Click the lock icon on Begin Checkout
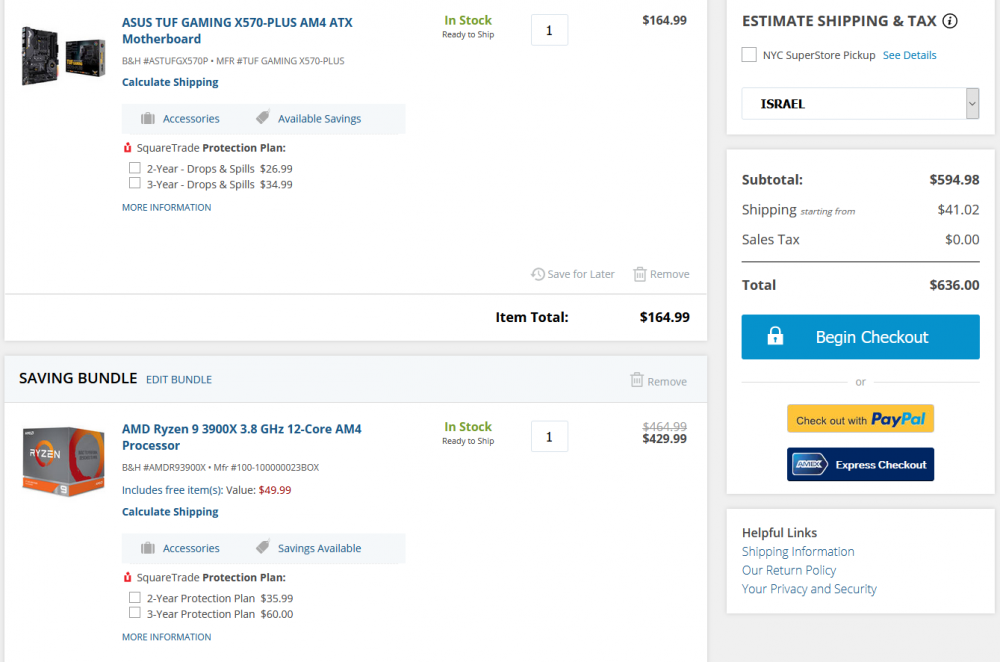This screenshot has width=1000, height=662. click(x=775, y=336)
